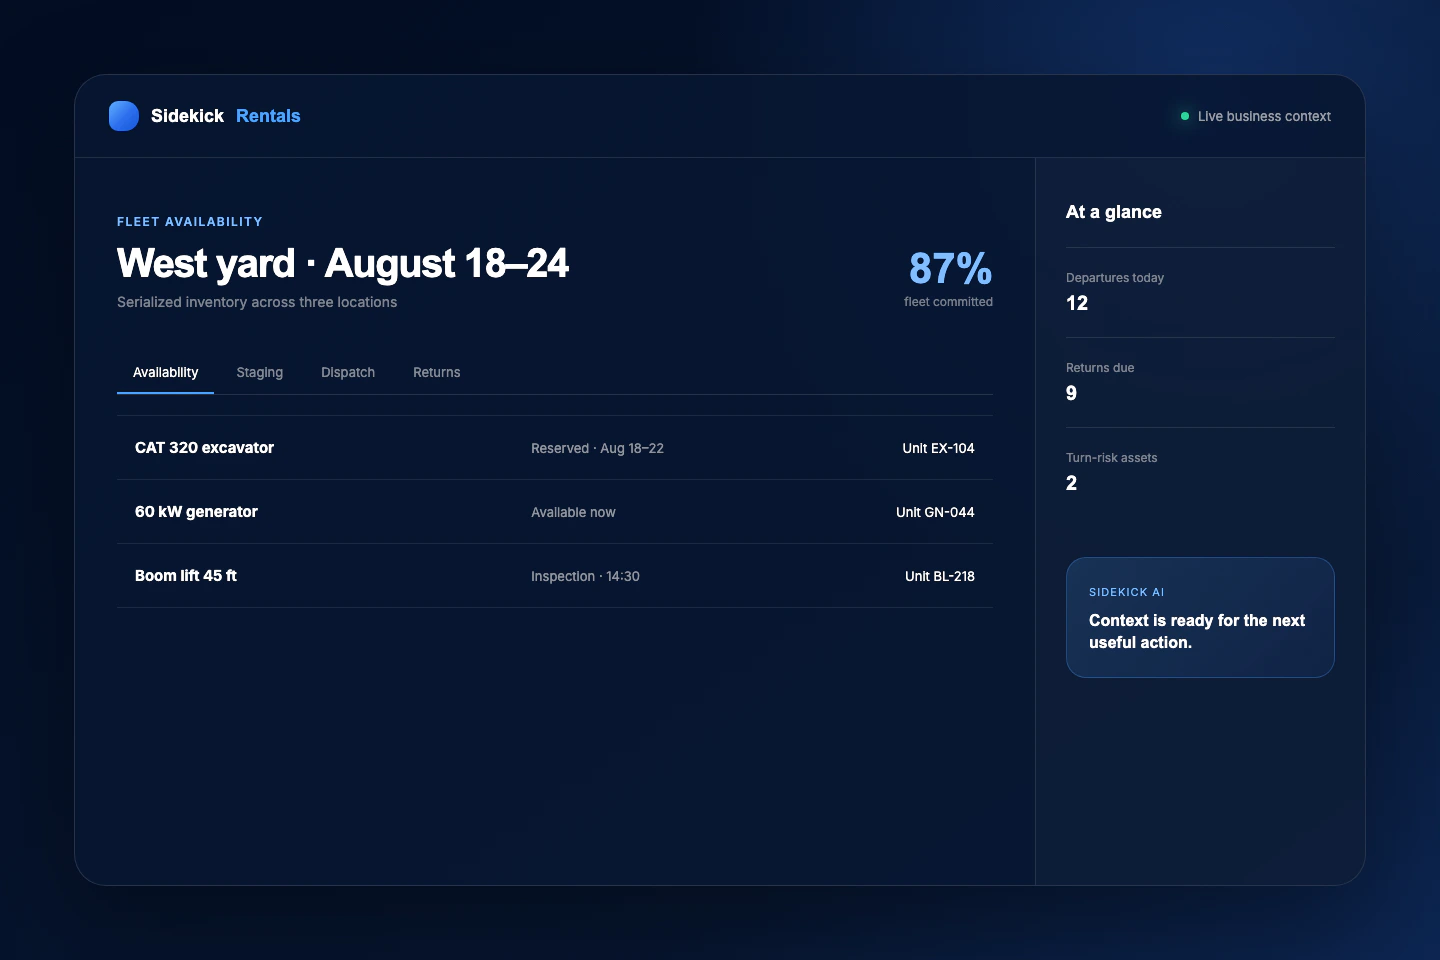Click the Live business context label
Image resolution: width=1440 pixels, height=960 pixels.
tap(1264, 116)
